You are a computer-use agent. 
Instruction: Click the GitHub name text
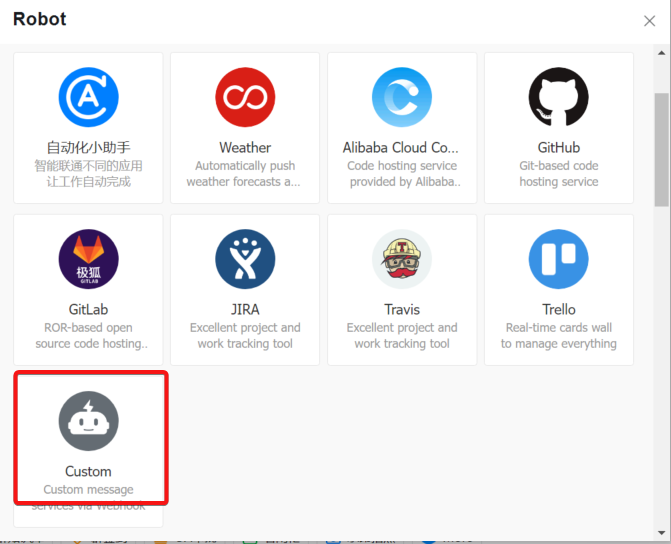[559, 148]
